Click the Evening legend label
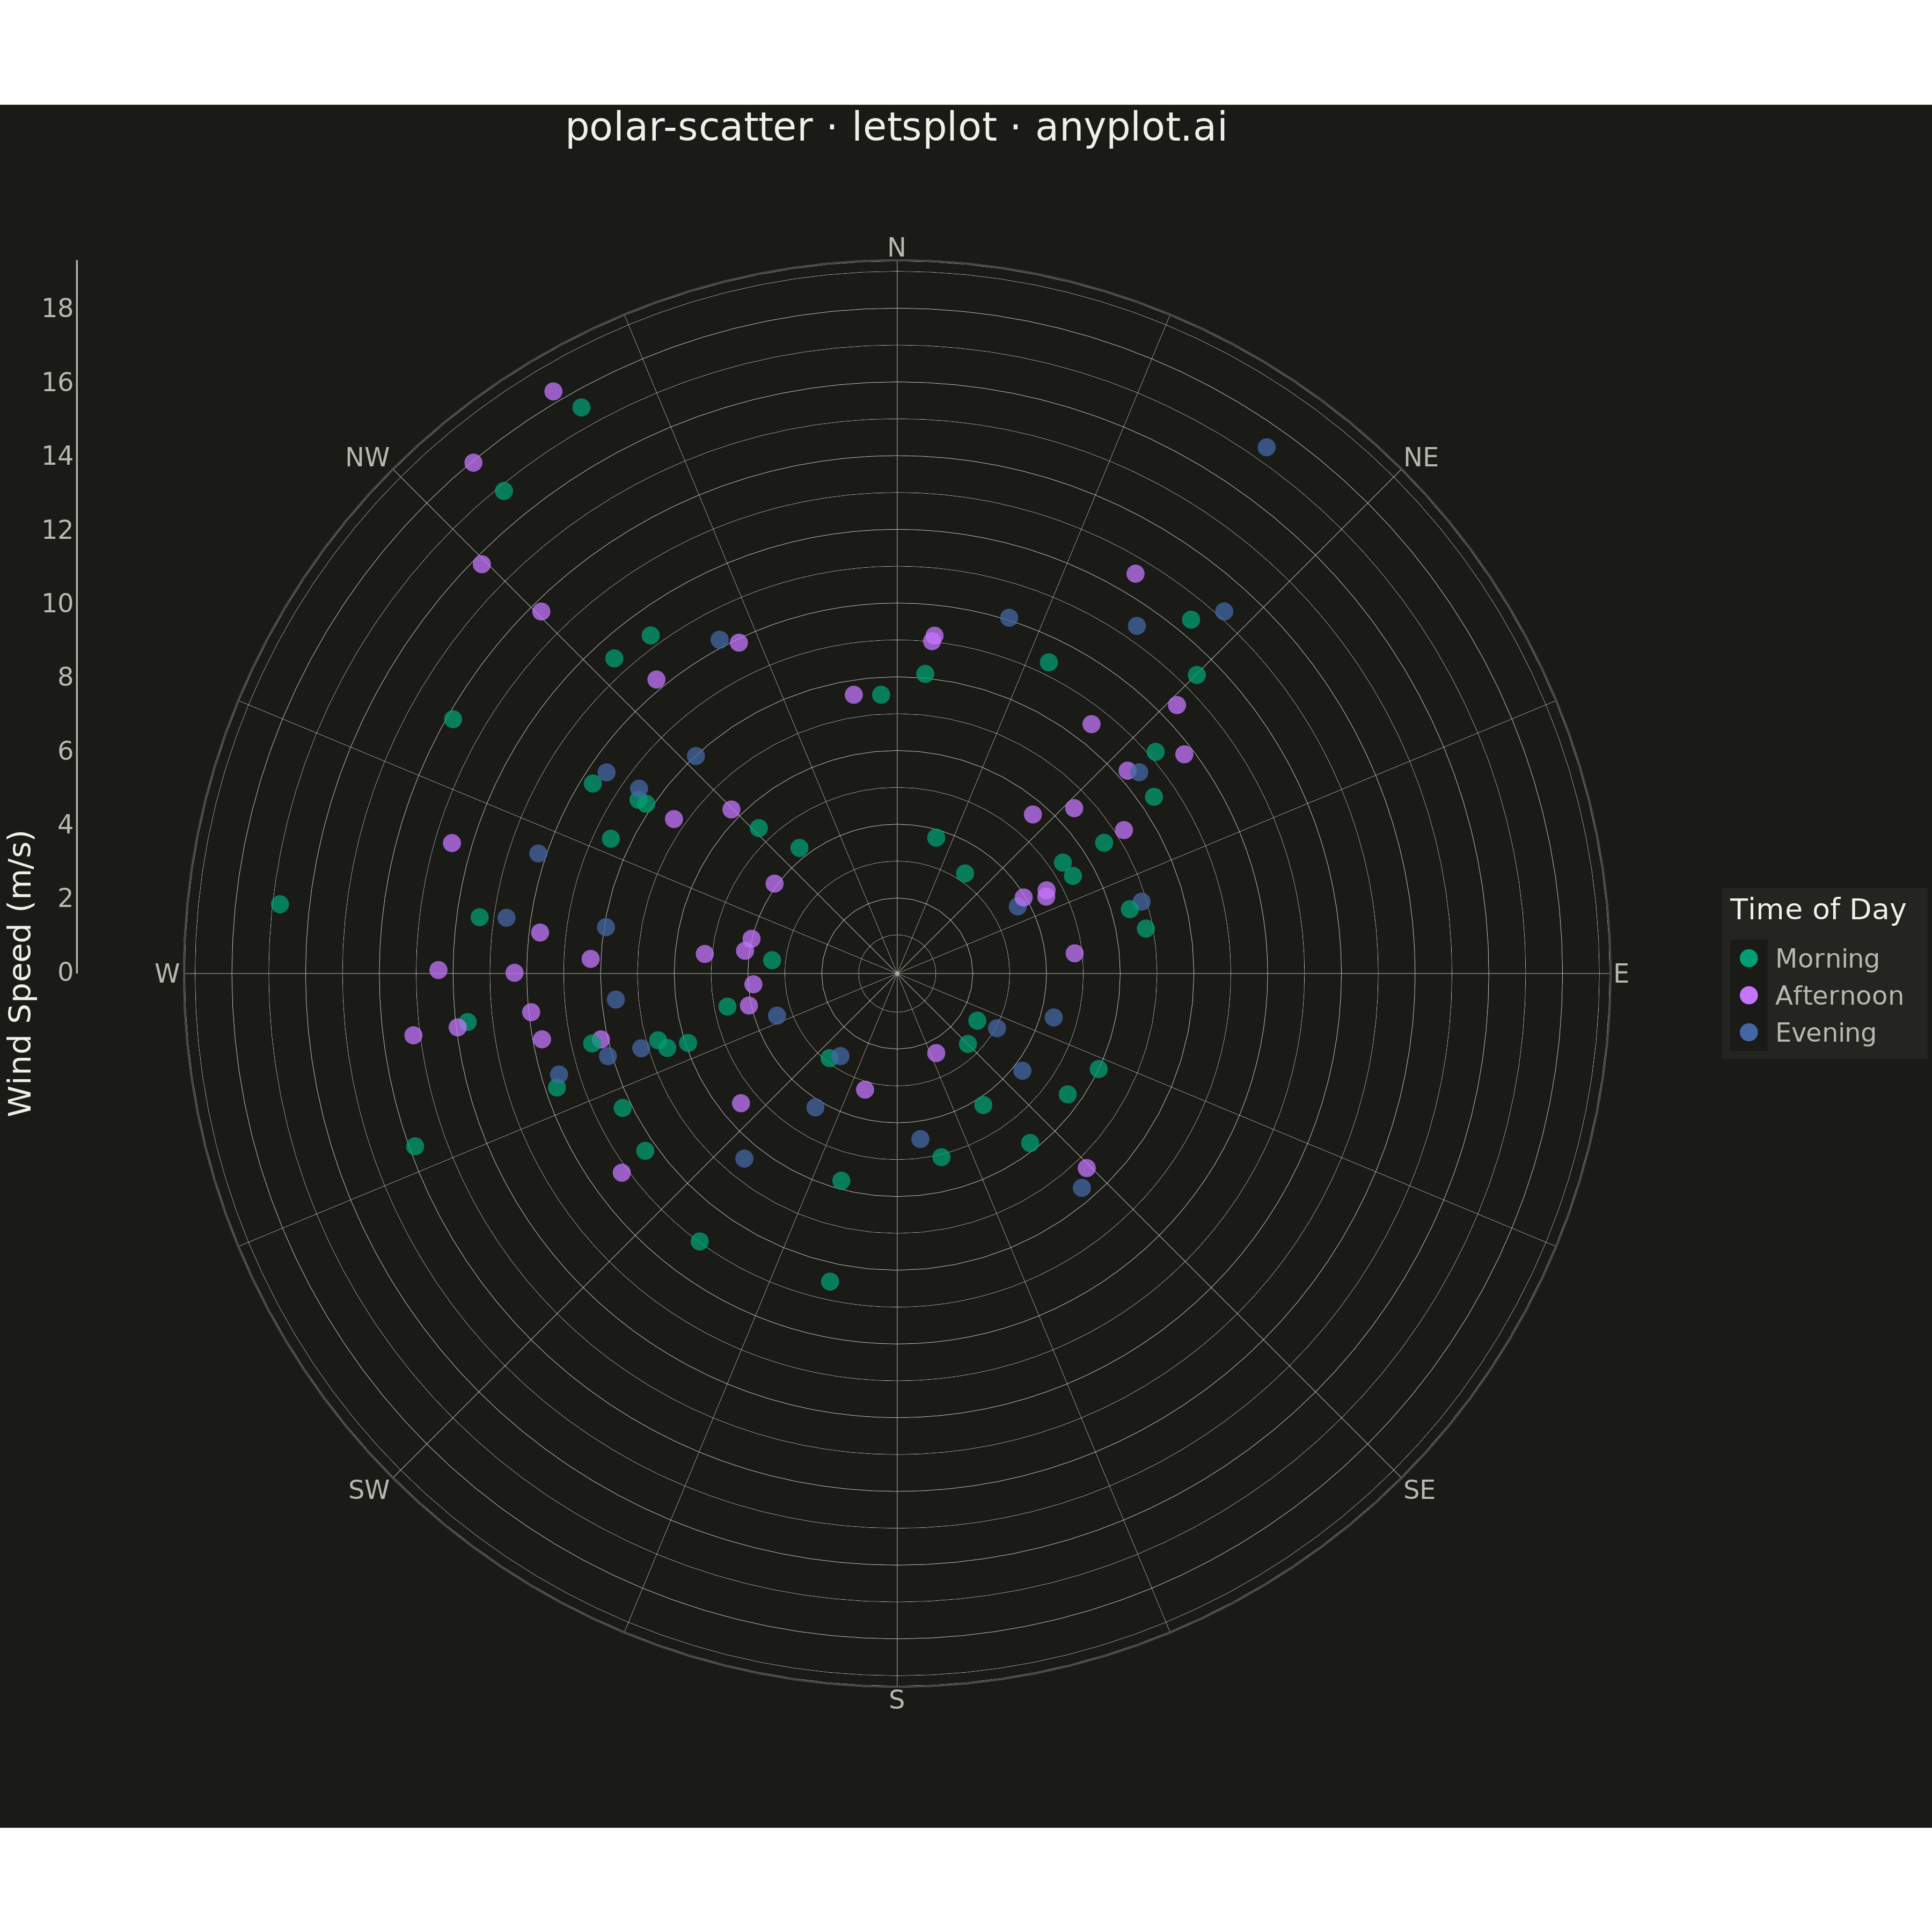The width and height of the screenshot is (1932, 1932). click(x=1826, y=1033)
